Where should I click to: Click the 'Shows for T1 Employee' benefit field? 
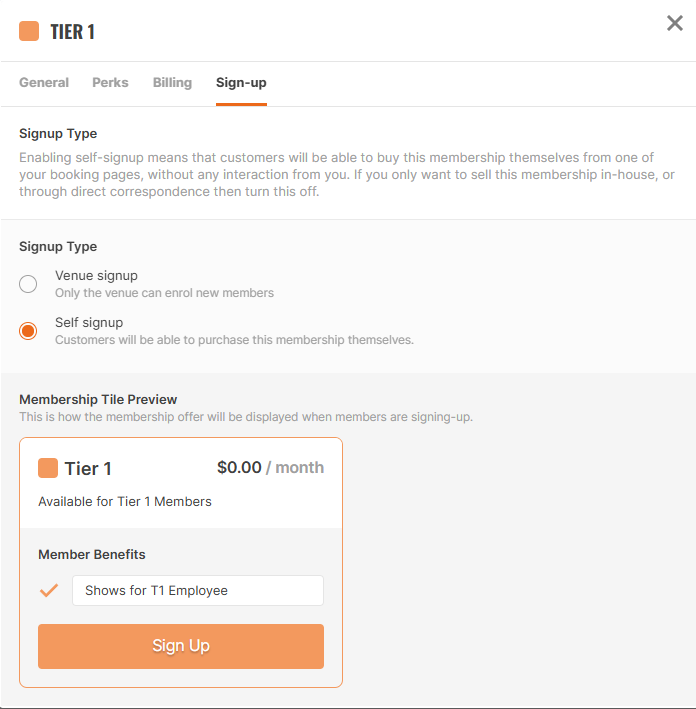198,591
